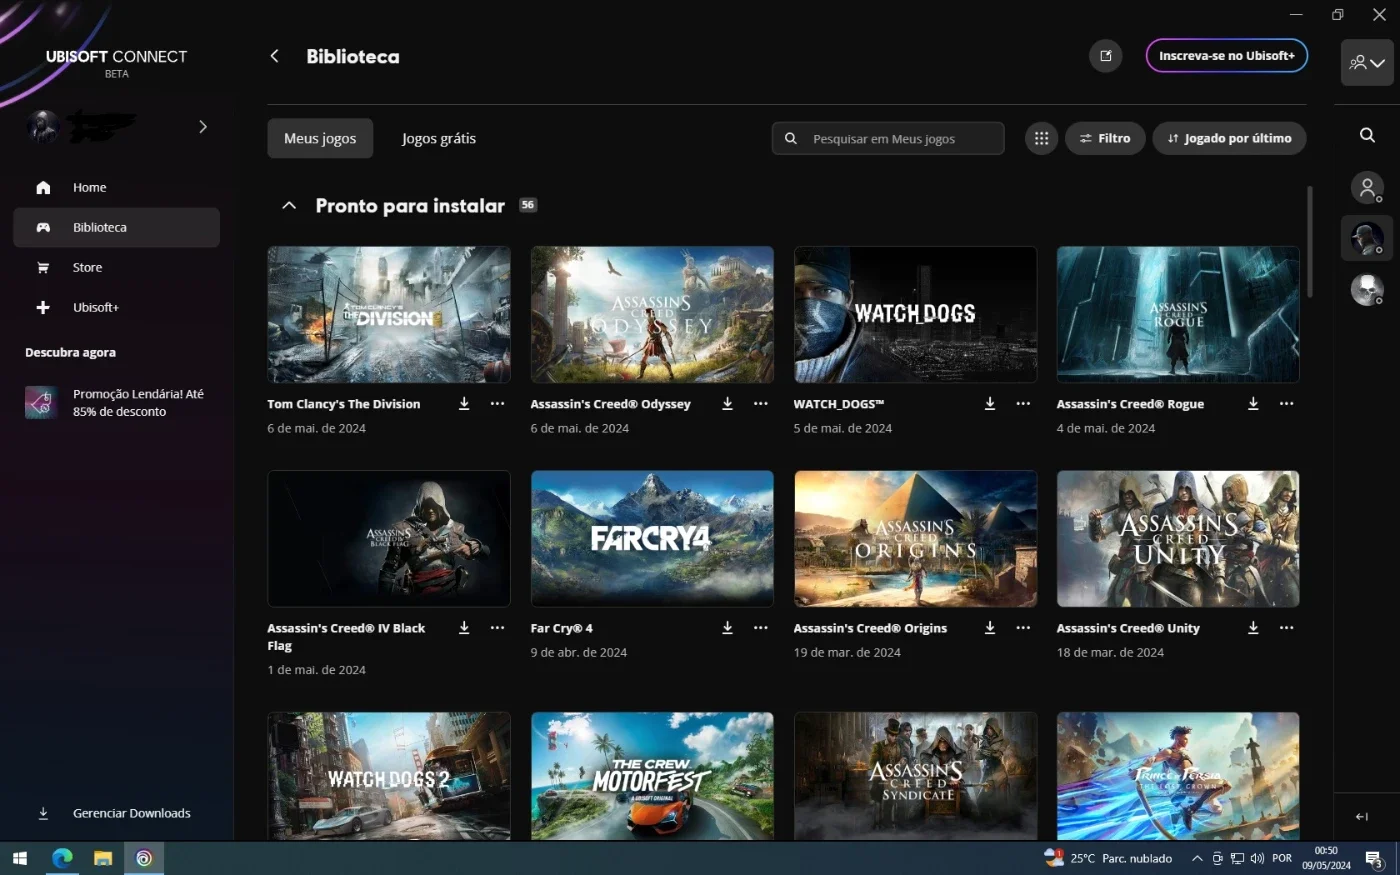Open more options for Assassin's Creed Odyssey
Screen dimensions: 1400x875
[x=761, y=404]
